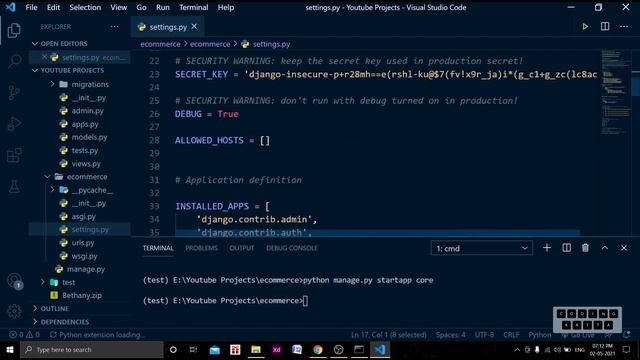
Task: Open errors and warnings status item
Action: pos(24,335)
